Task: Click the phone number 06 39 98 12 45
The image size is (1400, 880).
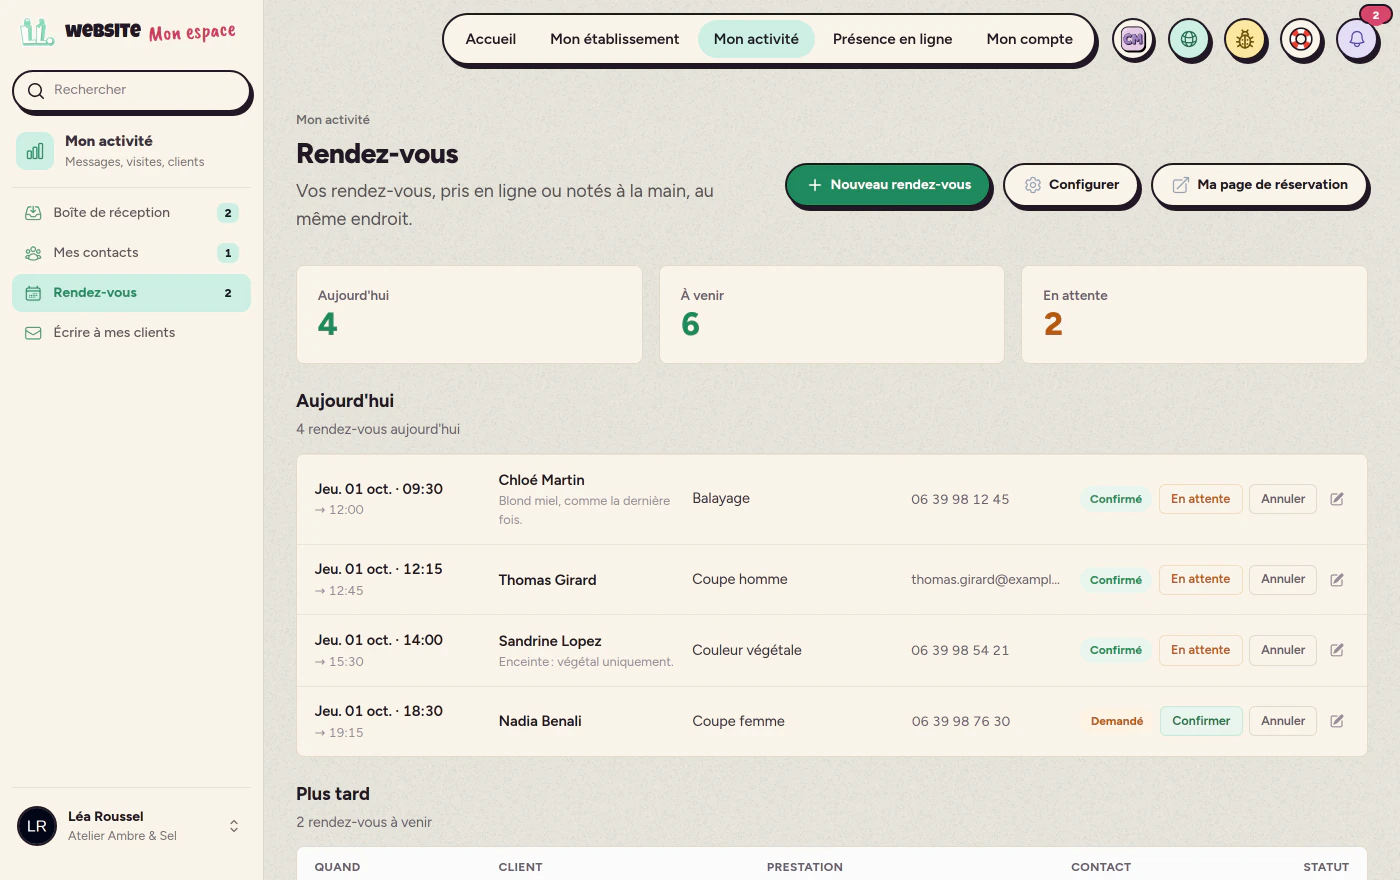Action: (960, 499)
